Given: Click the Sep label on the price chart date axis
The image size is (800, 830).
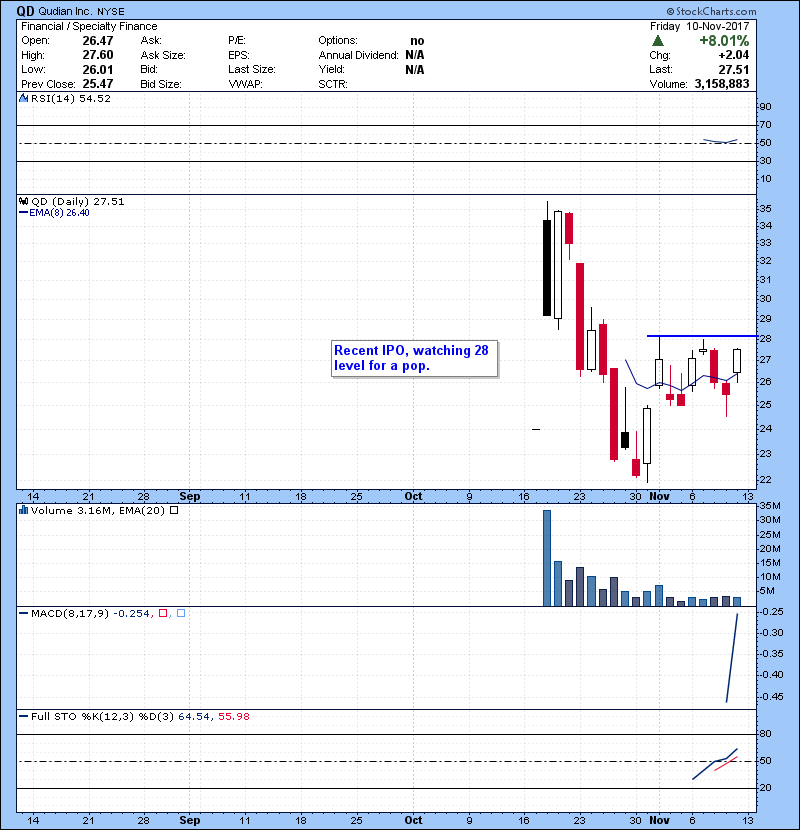Looking at the screenshot, I should 190,497.
